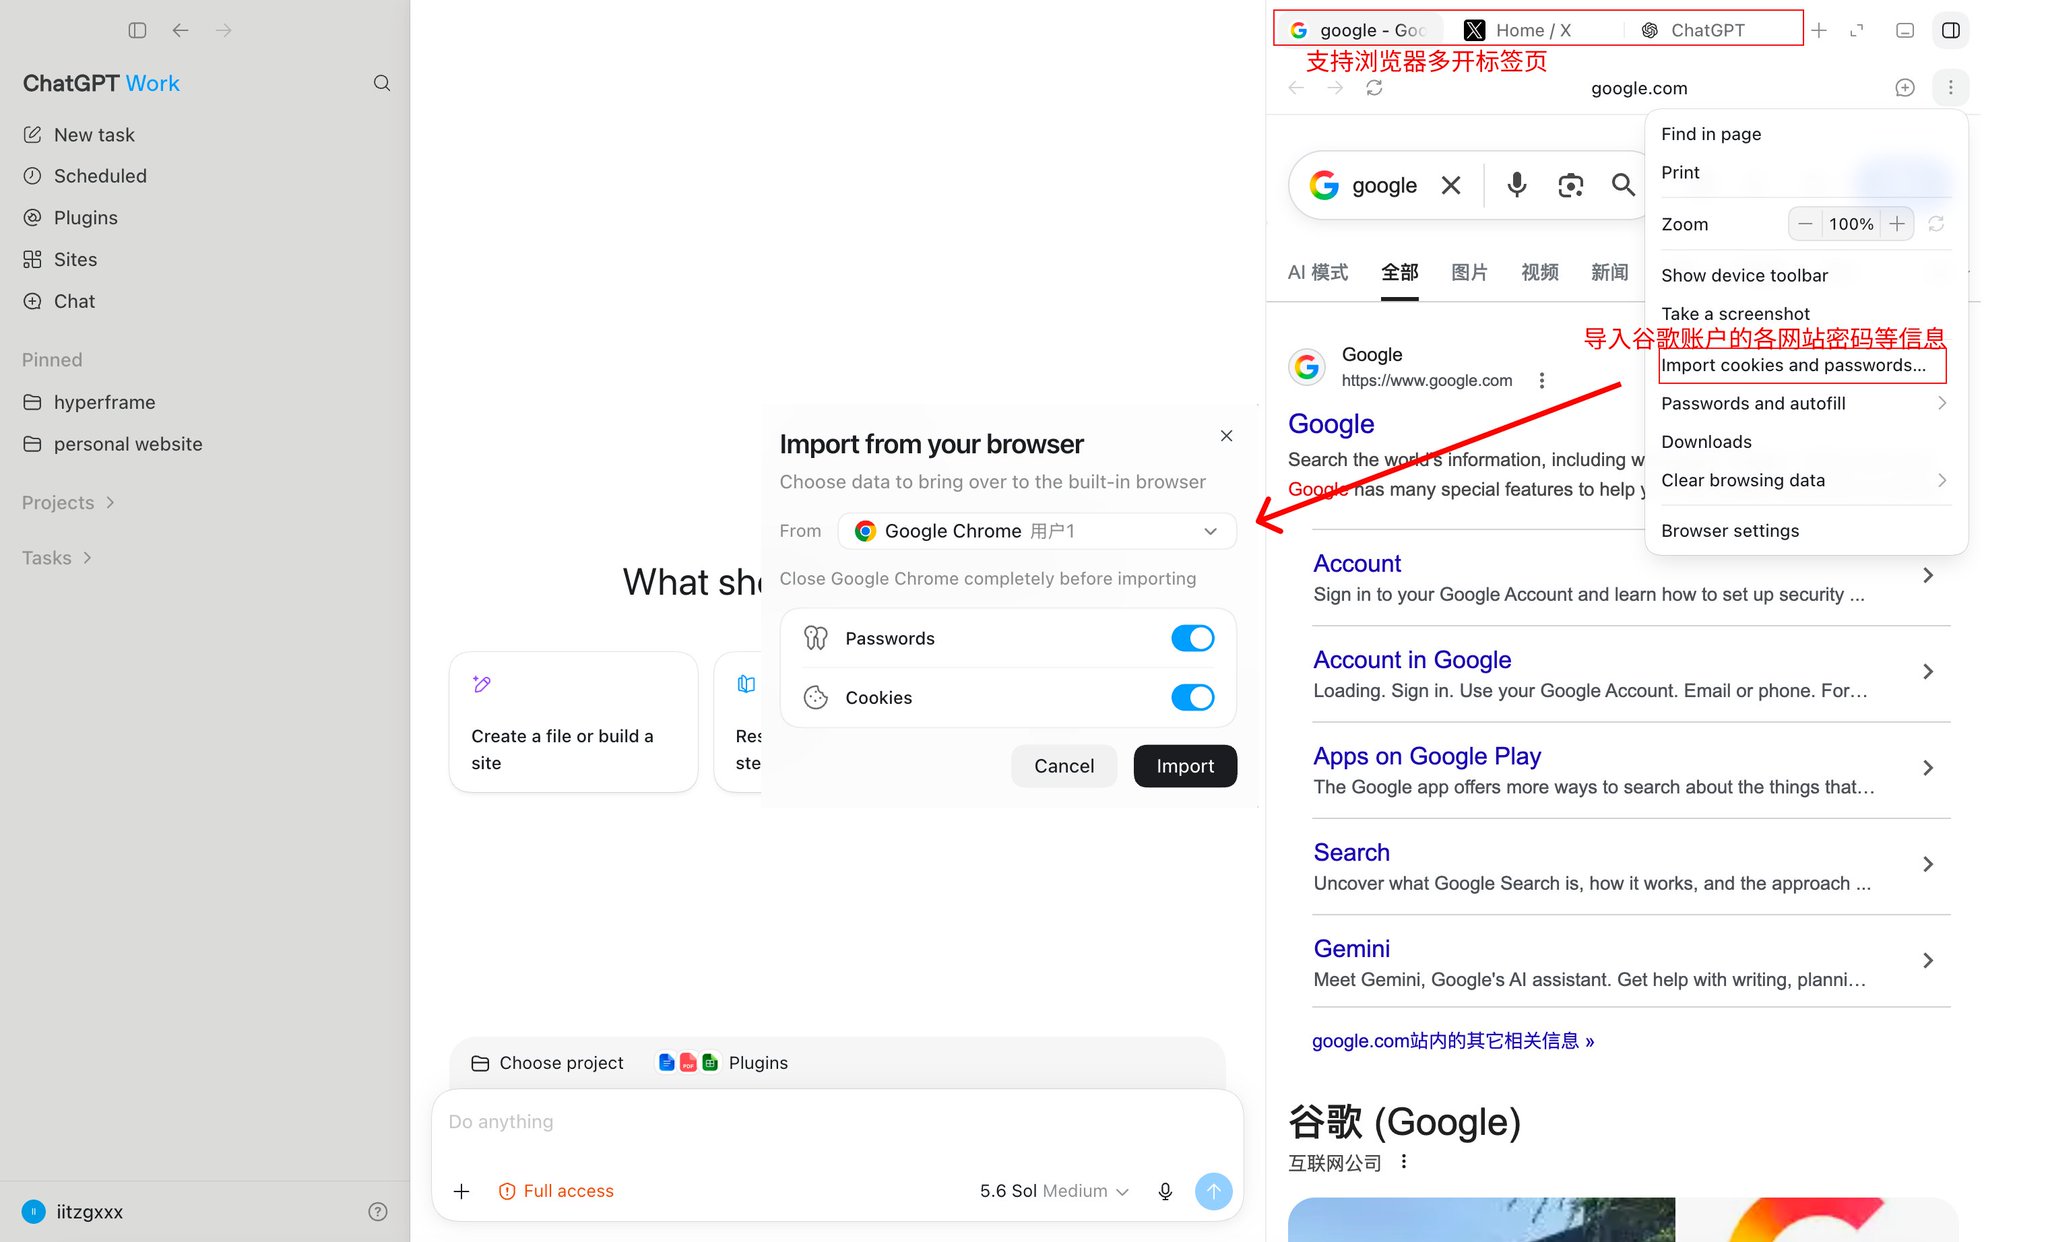Increase zoom with the plus stepper
The image size is (2048, 1242).
1897,224
